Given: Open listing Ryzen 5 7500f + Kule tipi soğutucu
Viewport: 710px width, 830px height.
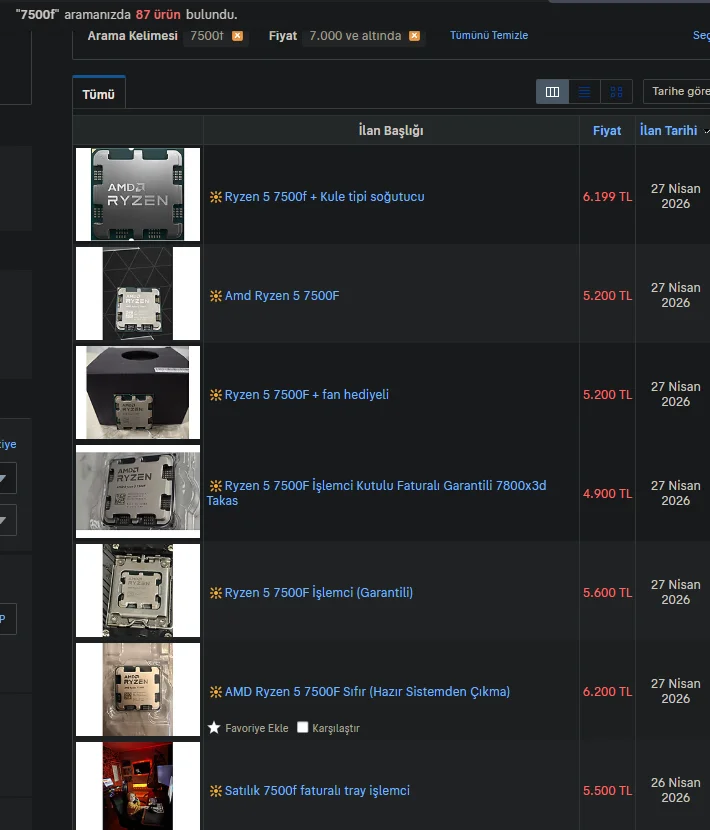Looking at the screenshot, I should [x=324, y=196].
